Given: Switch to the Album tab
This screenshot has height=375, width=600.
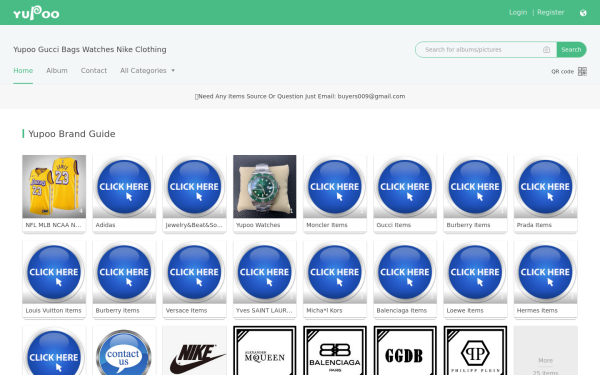Looking at the screenshot, I should click(x=57, y=71).
